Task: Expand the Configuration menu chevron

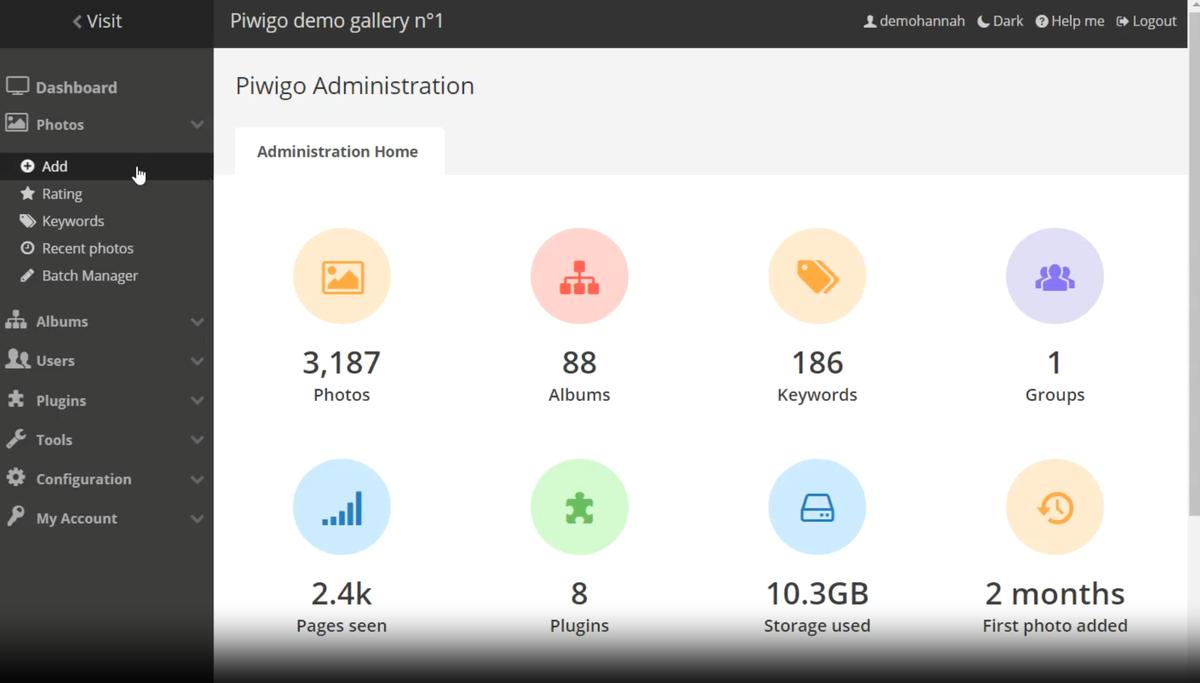Action: [197, 479]
